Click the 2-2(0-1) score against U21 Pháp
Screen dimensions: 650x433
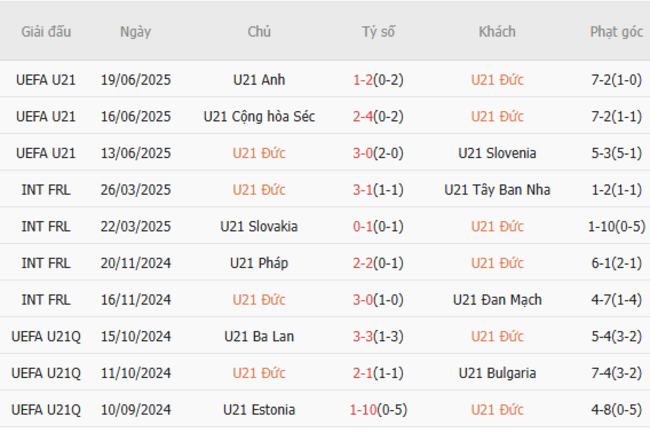[378, 263]
